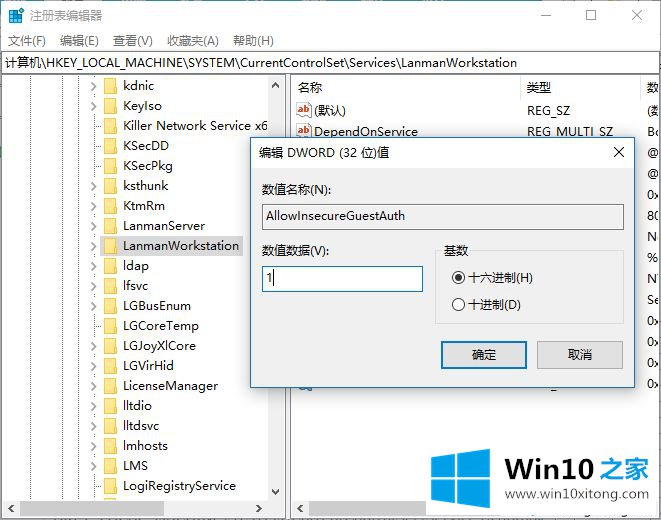Click the string value icon of (默认)
The width and height of the screenshot is (661, 520).
coord(304,110)
